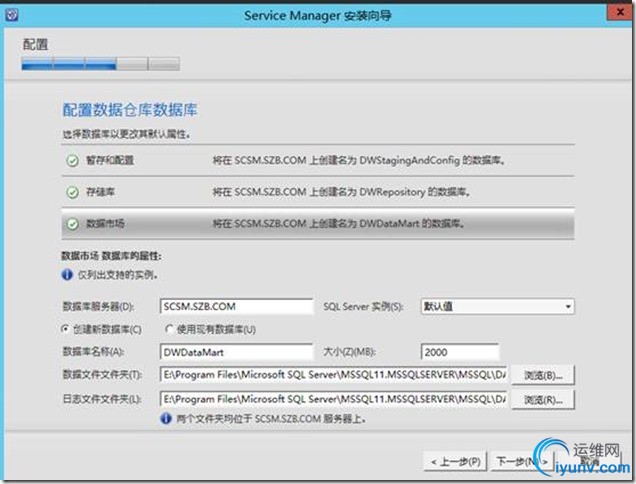Click the DWStagingAndConfig description text
Screen dimensions: 636x484
(x=360, y=161)
